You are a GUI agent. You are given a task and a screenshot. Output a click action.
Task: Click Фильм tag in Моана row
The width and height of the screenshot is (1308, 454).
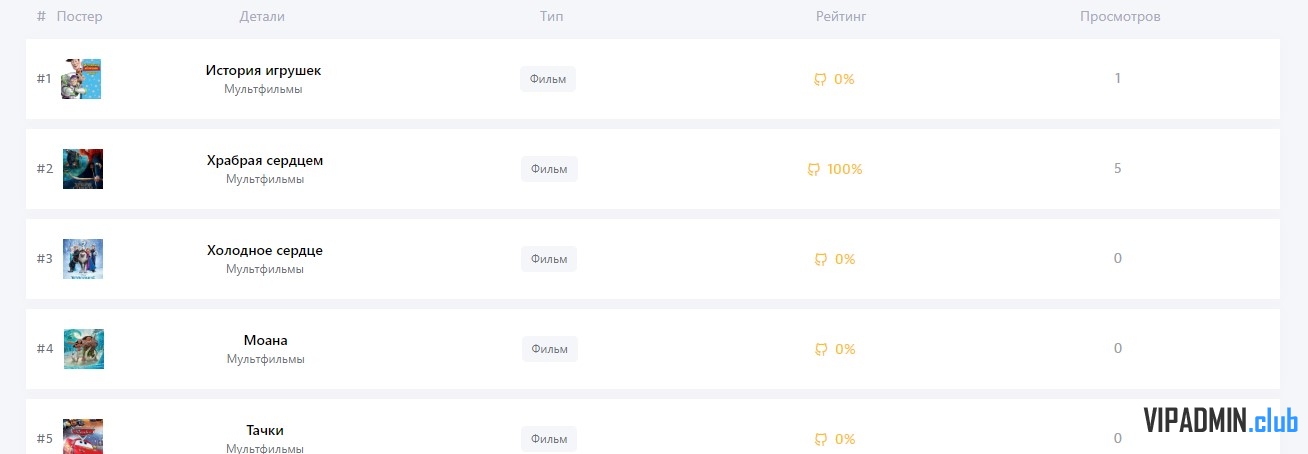pos(550,349)
